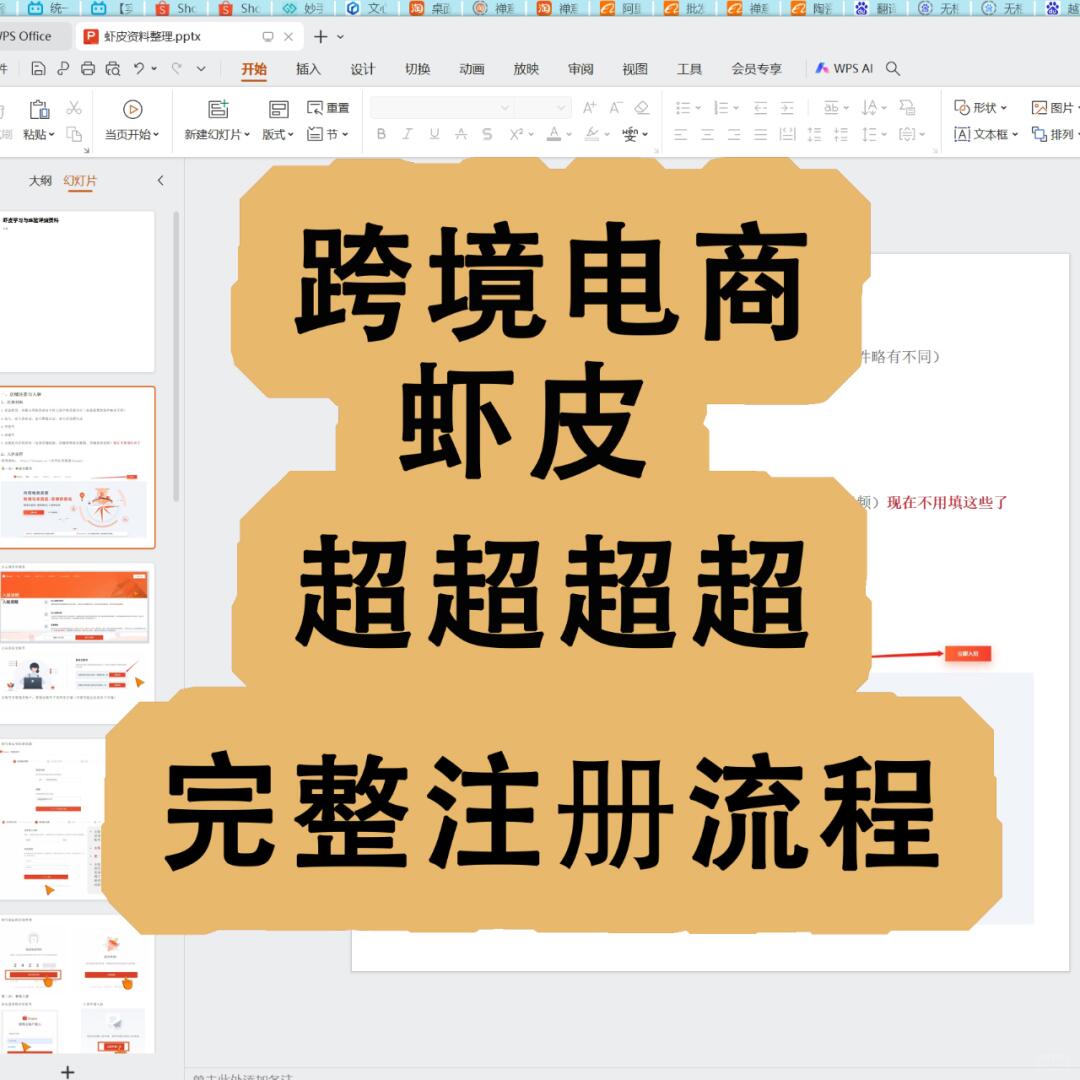Toggle underline formatting
1080x1080 pixels.
[x=434, y=134]
